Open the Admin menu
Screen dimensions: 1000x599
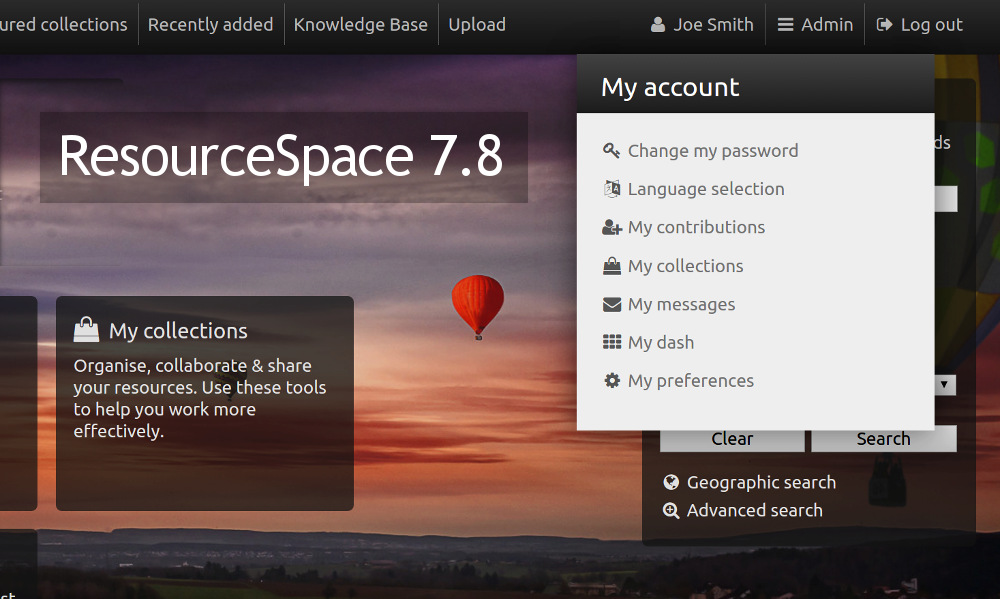coord(815,25)
